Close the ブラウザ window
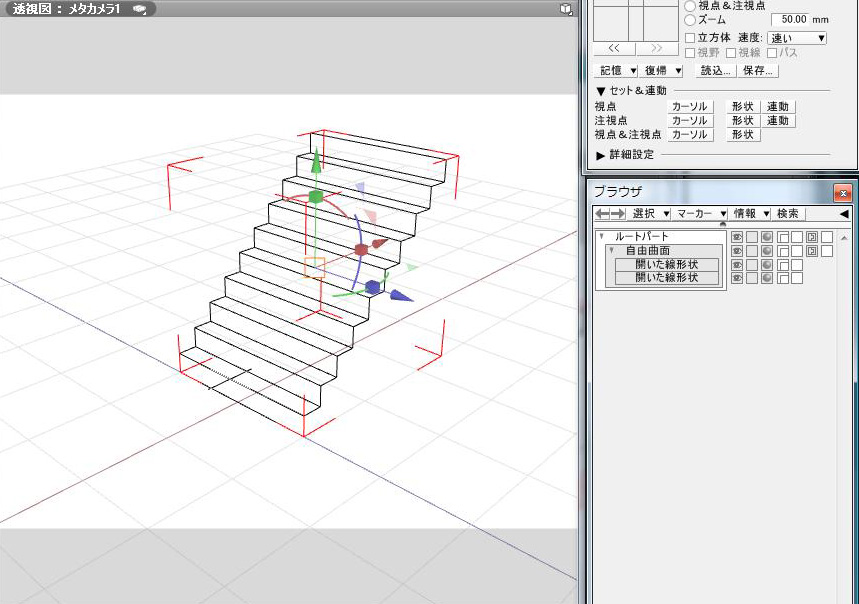 (x=843, y=193)
